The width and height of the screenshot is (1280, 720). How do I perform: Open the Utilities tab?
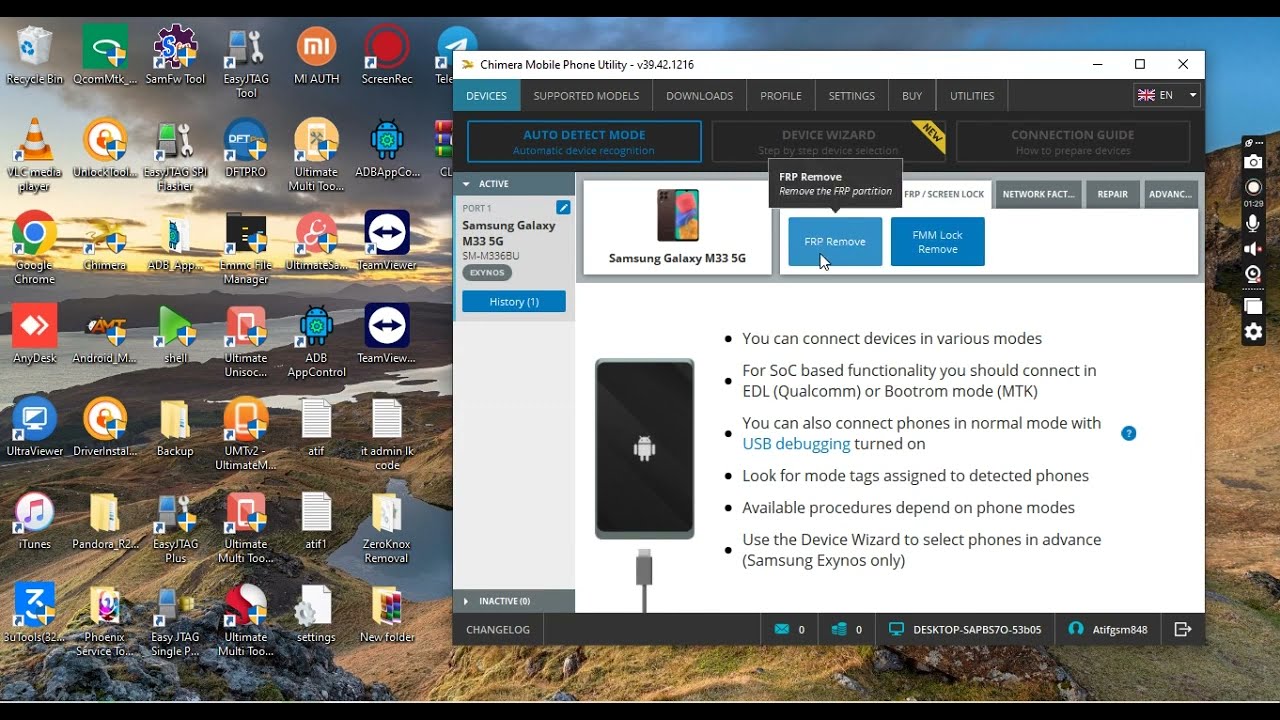tap(972, 96)
